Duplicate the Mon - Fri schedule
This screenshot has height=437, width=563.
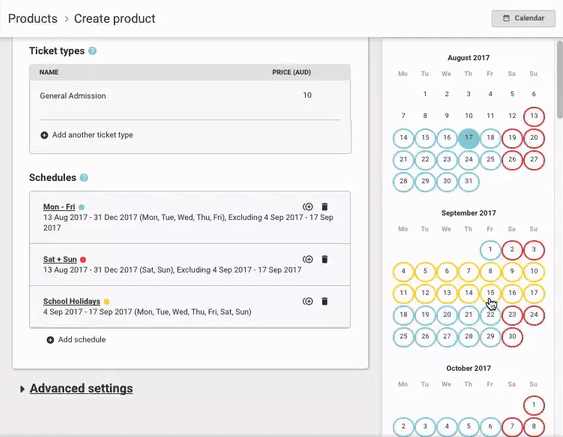click(308, 207)
